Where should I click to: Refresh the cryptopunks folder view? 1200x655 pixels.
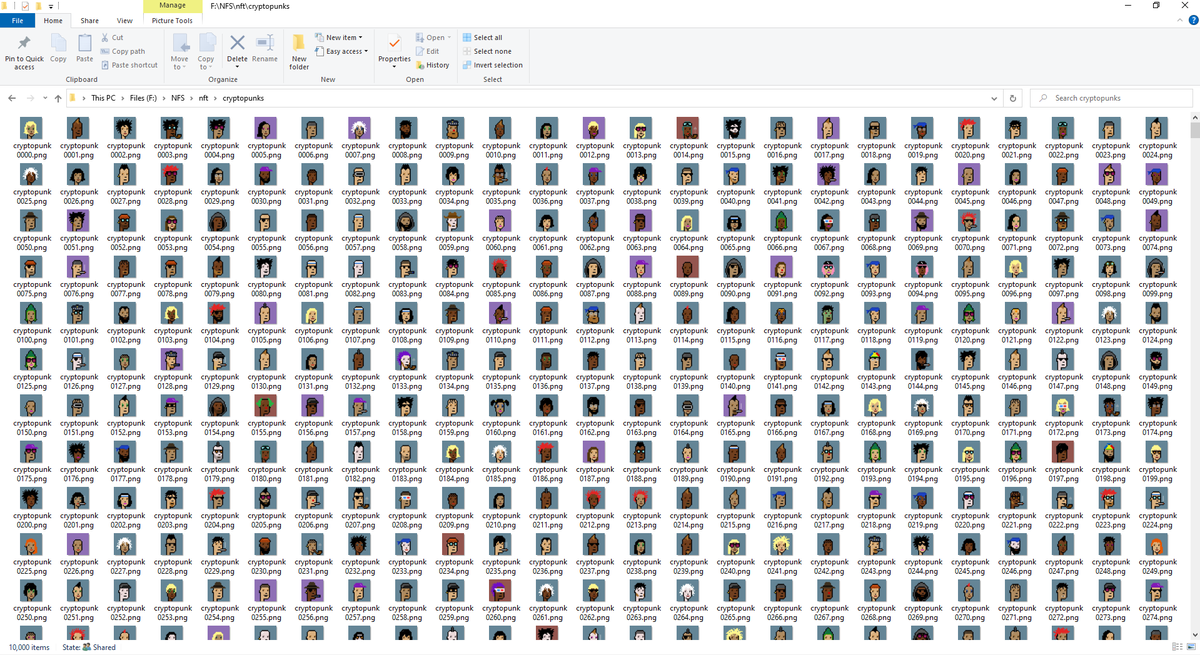click(1013, 98)
